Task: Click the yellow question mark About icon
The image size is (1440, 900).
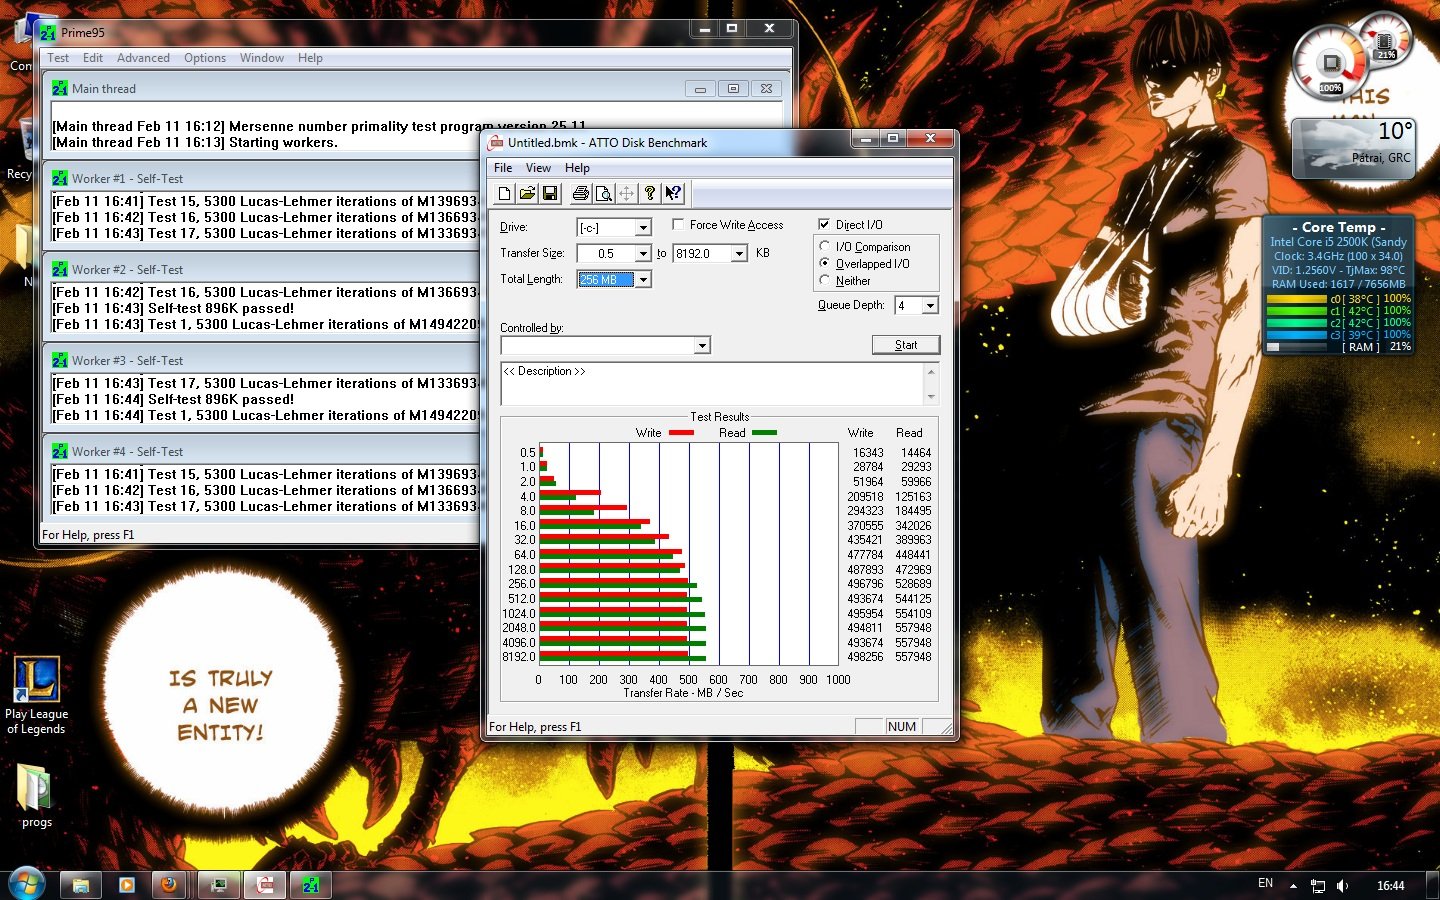Action: (x=650, y=193)
